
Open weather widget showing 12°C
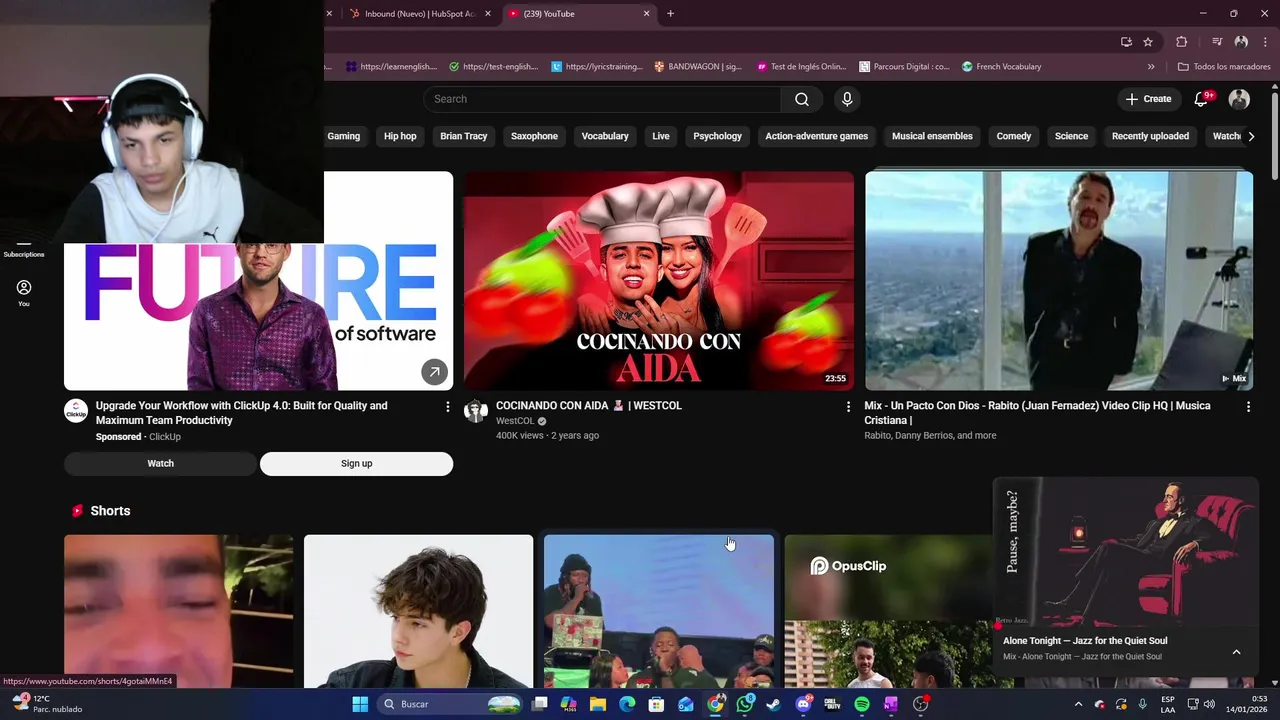click(47, 704)
